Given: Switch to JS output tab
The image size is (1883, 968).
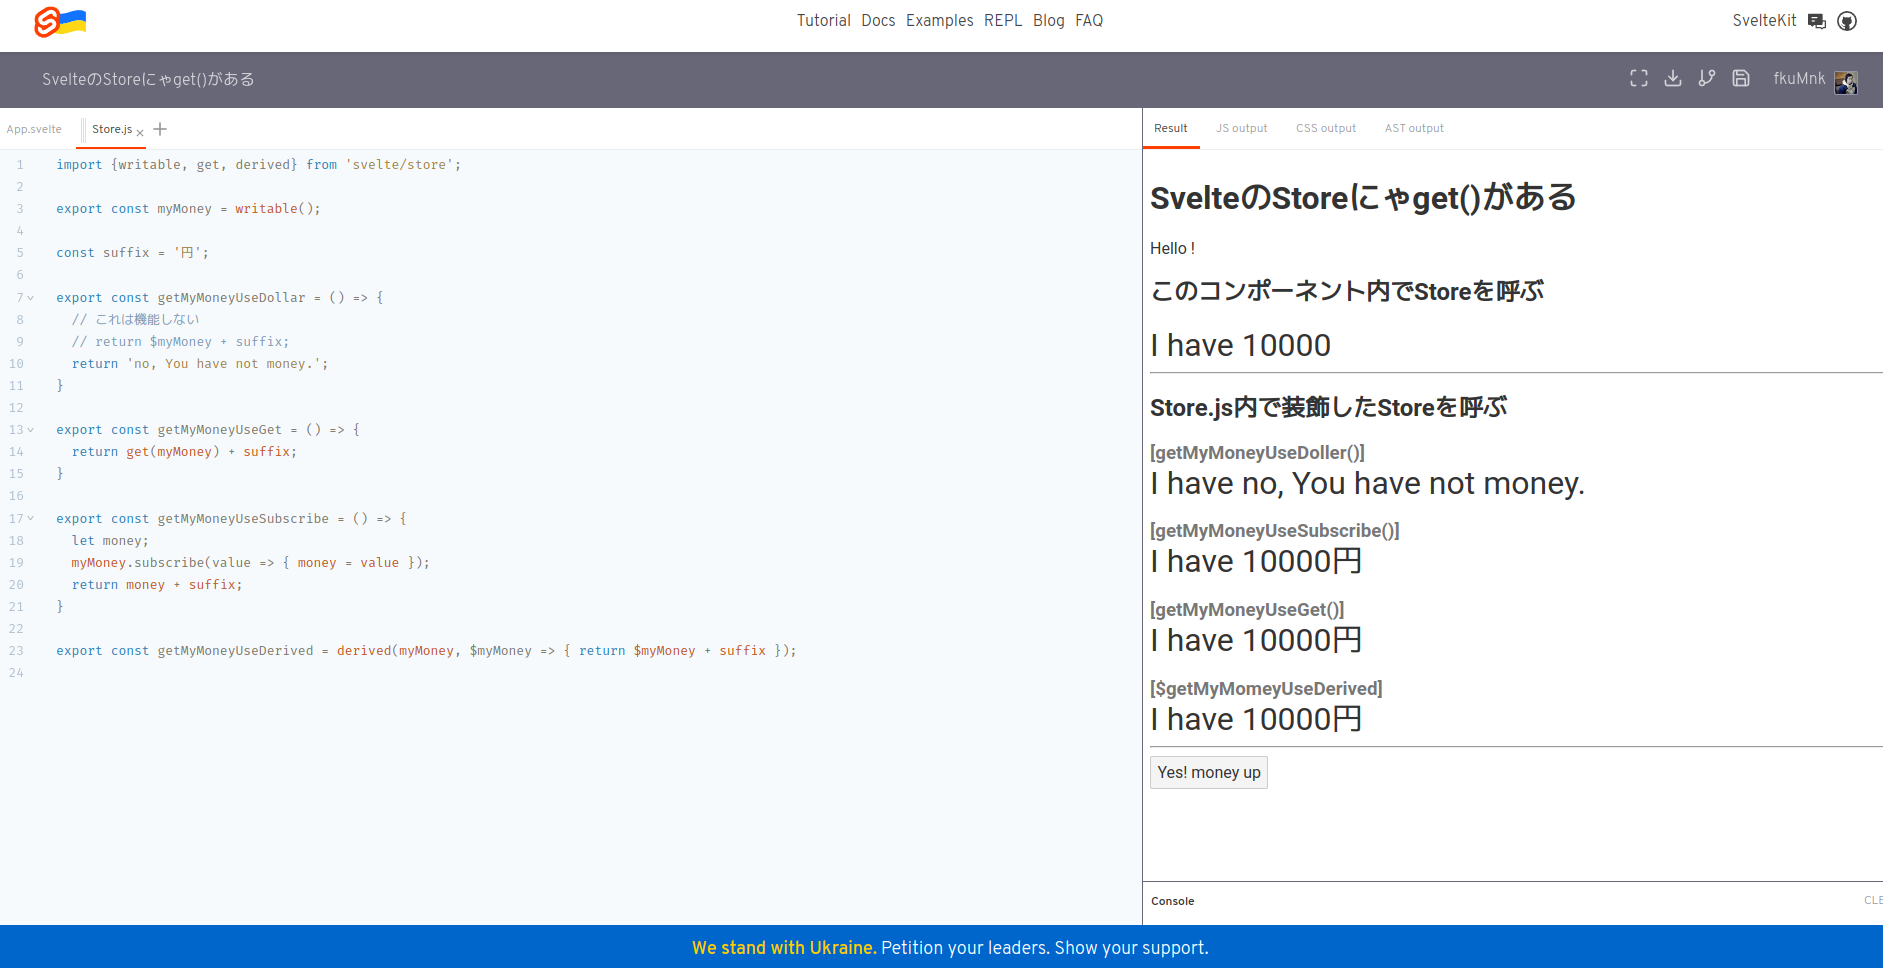Looking at the screenshot, I should click(x=1241, y=128).
